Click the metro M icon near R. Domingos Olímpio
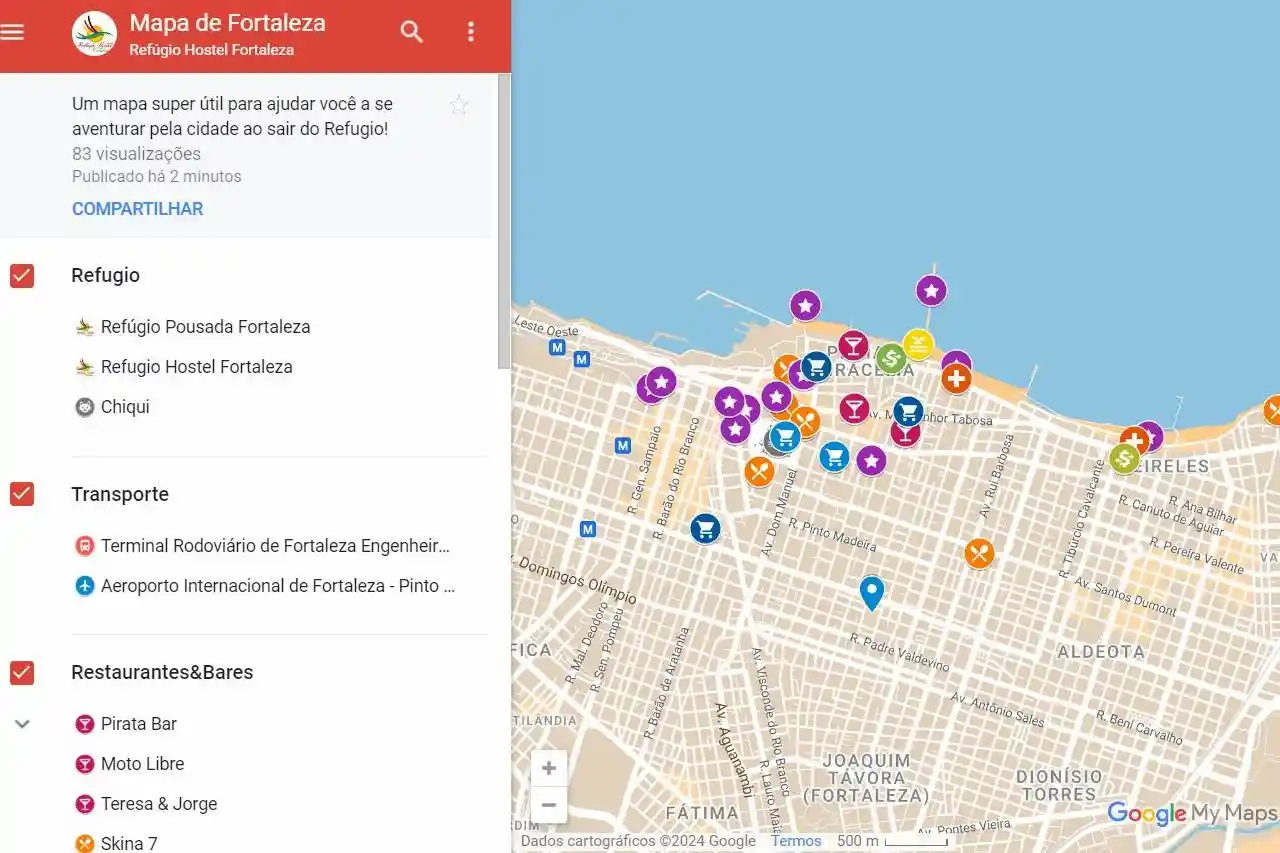 [x=588, y=529]
